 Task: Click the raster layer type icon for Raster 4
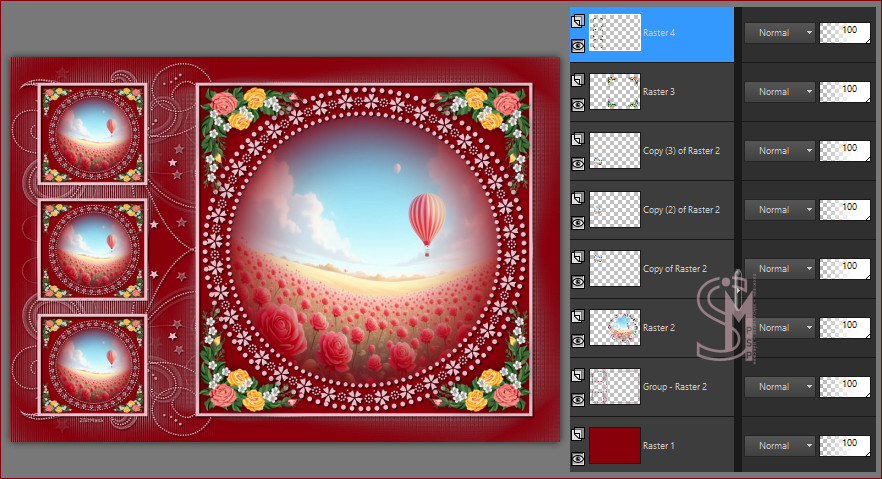click(577, 21)
